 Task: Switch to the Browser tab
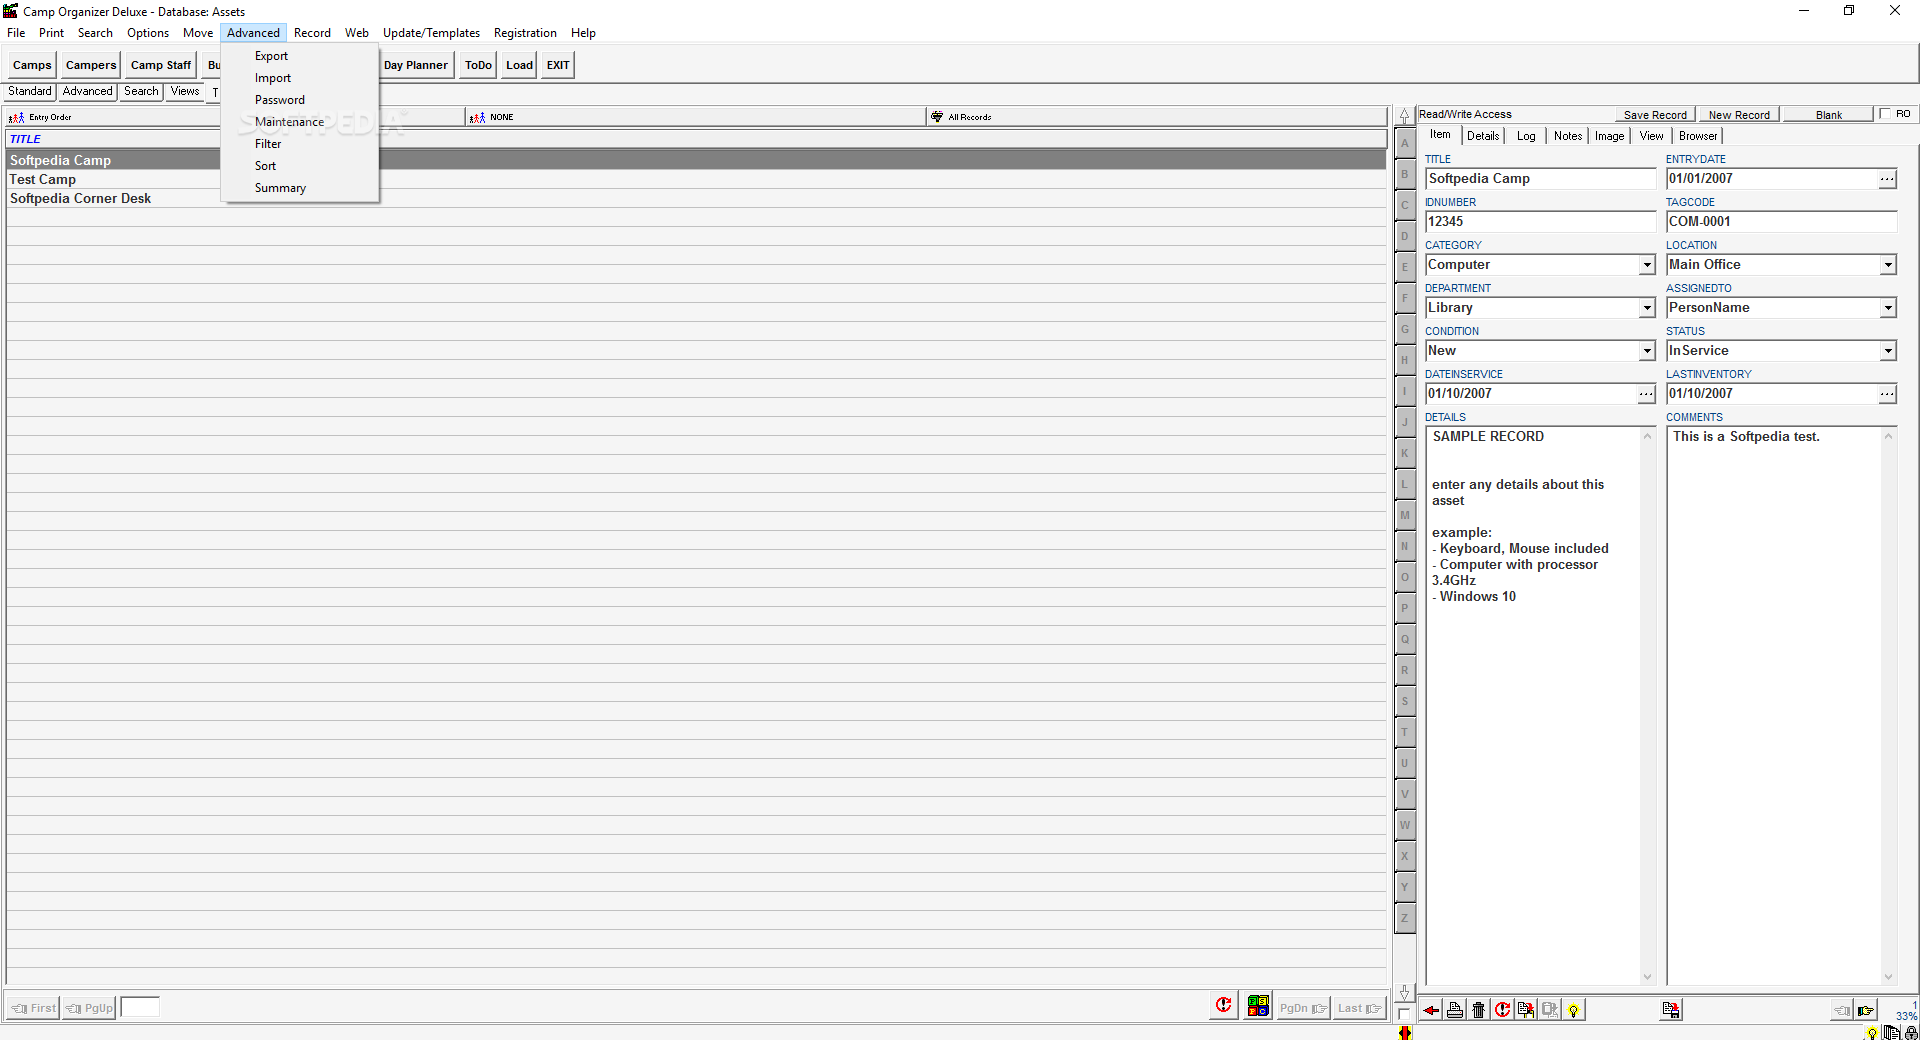click(x=1698, y=136)
